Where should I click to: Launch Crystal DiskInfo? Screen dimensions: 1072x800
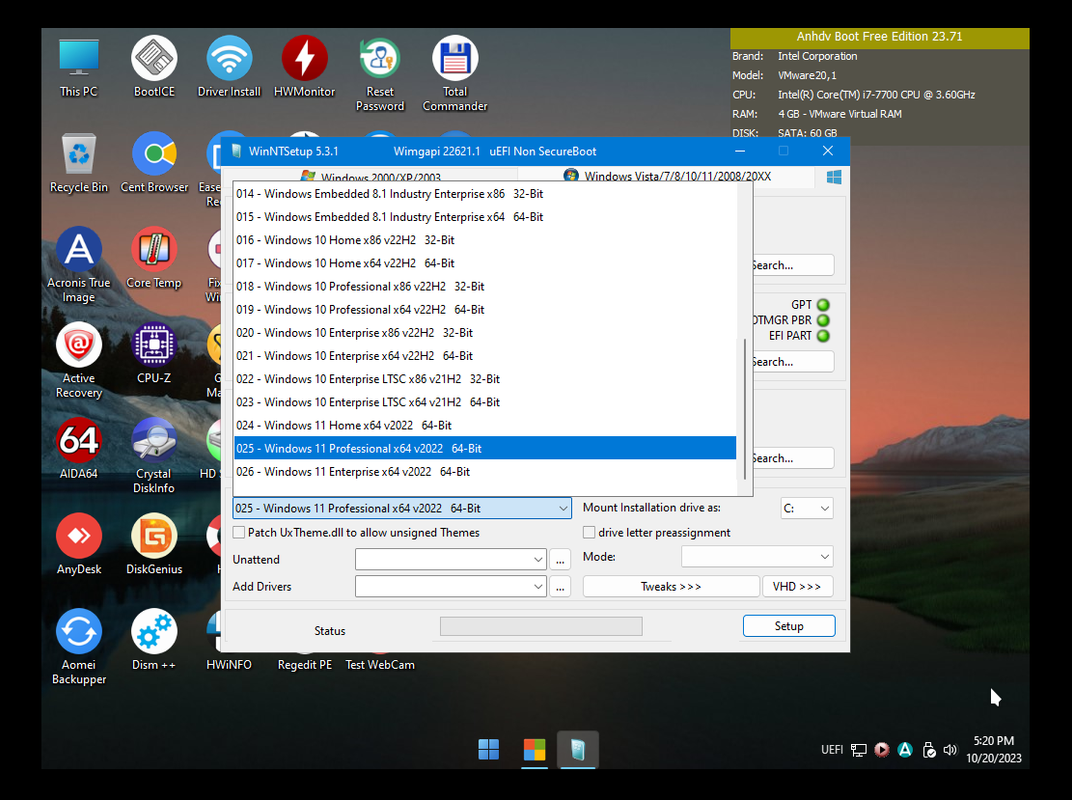pos(154,456)
